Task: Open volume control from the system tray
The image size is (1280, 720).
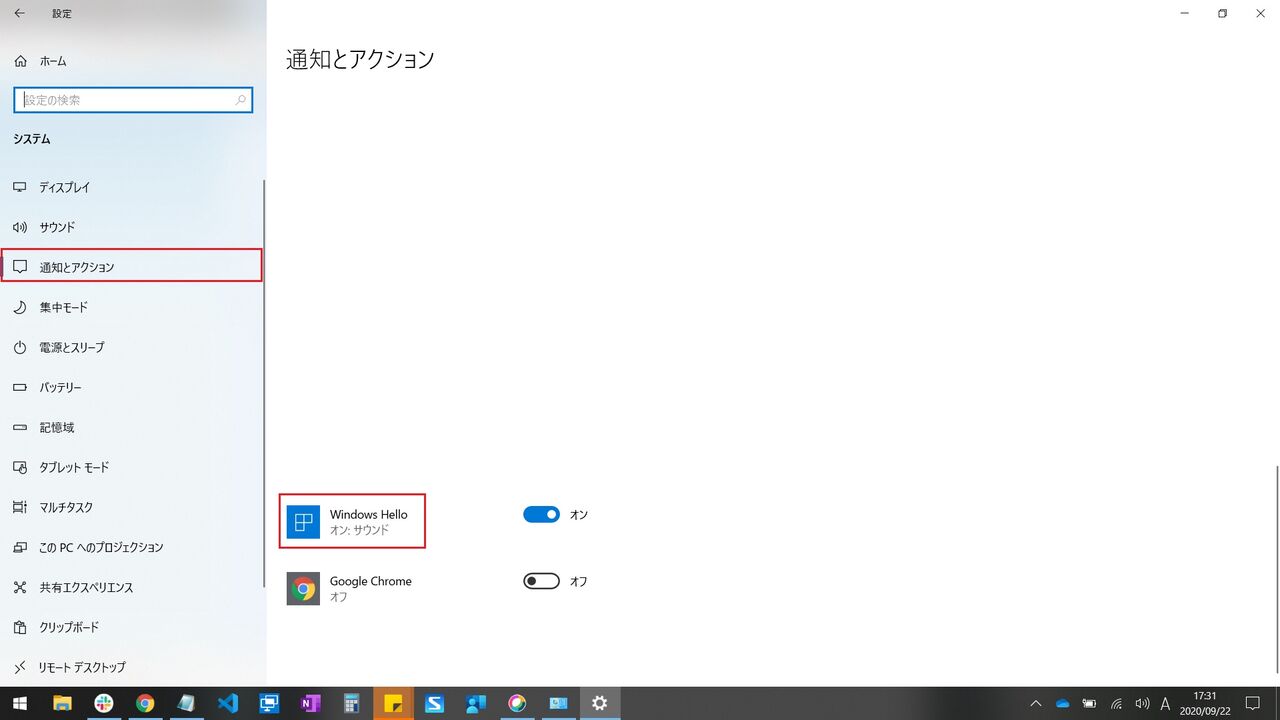Action: [x=1141, y=703]
